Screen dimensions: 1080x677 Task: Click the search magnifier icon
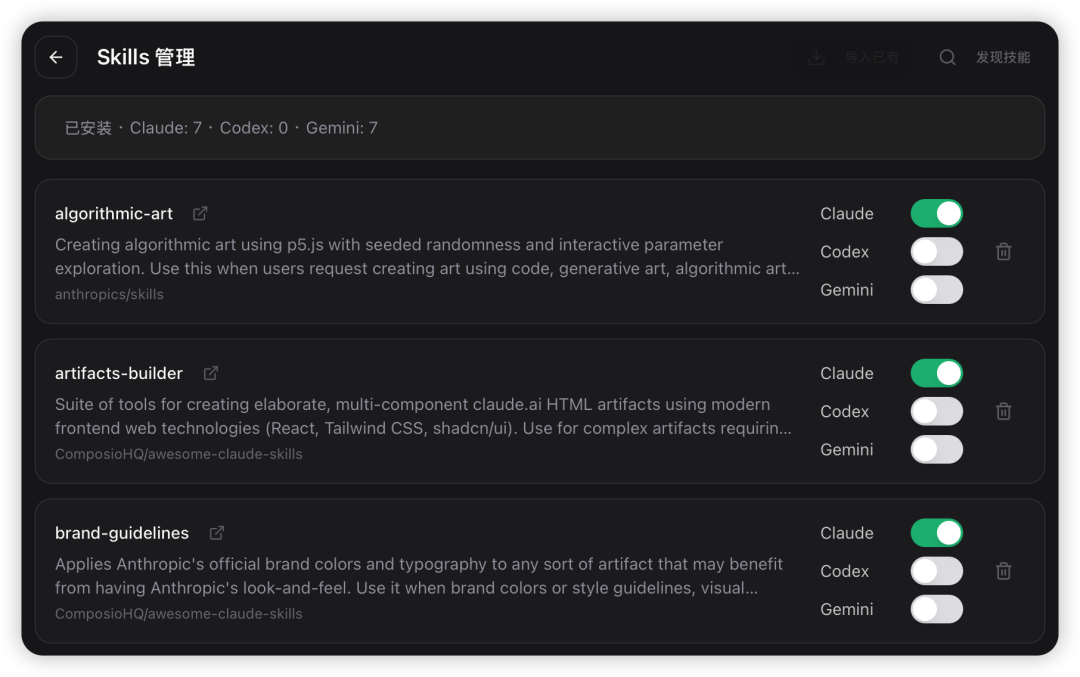[x=947, y=58]
